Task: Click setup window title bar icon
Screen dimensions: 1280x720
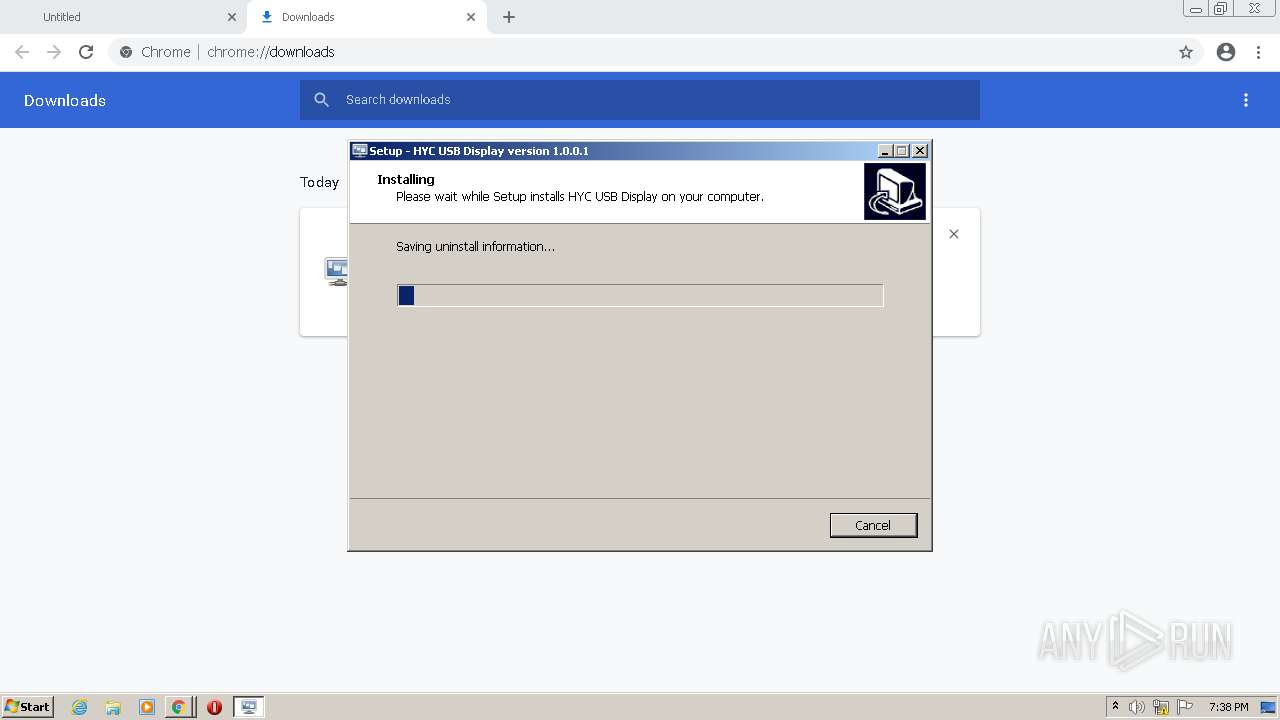Action: 359,151
